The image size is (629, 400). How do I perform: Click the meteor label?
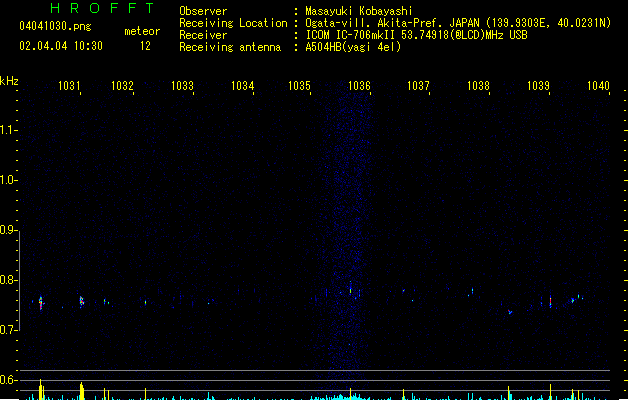pos(142,31)
